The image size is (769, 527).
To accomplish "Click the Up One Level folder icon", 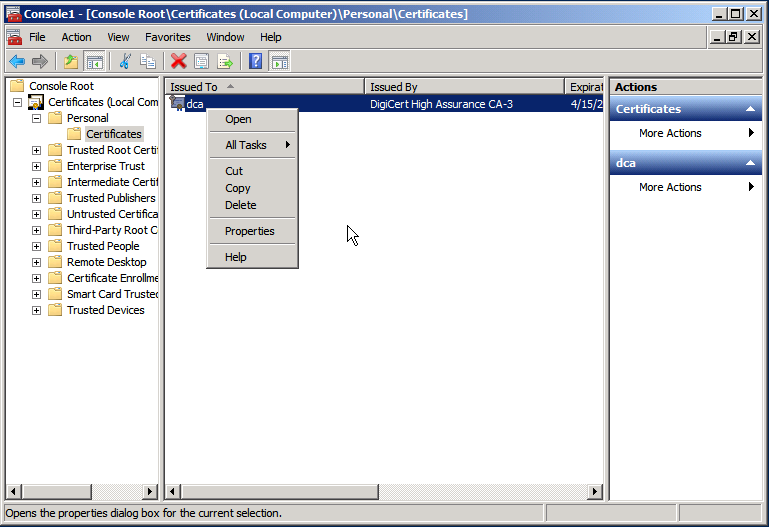I will coord(71,62).
